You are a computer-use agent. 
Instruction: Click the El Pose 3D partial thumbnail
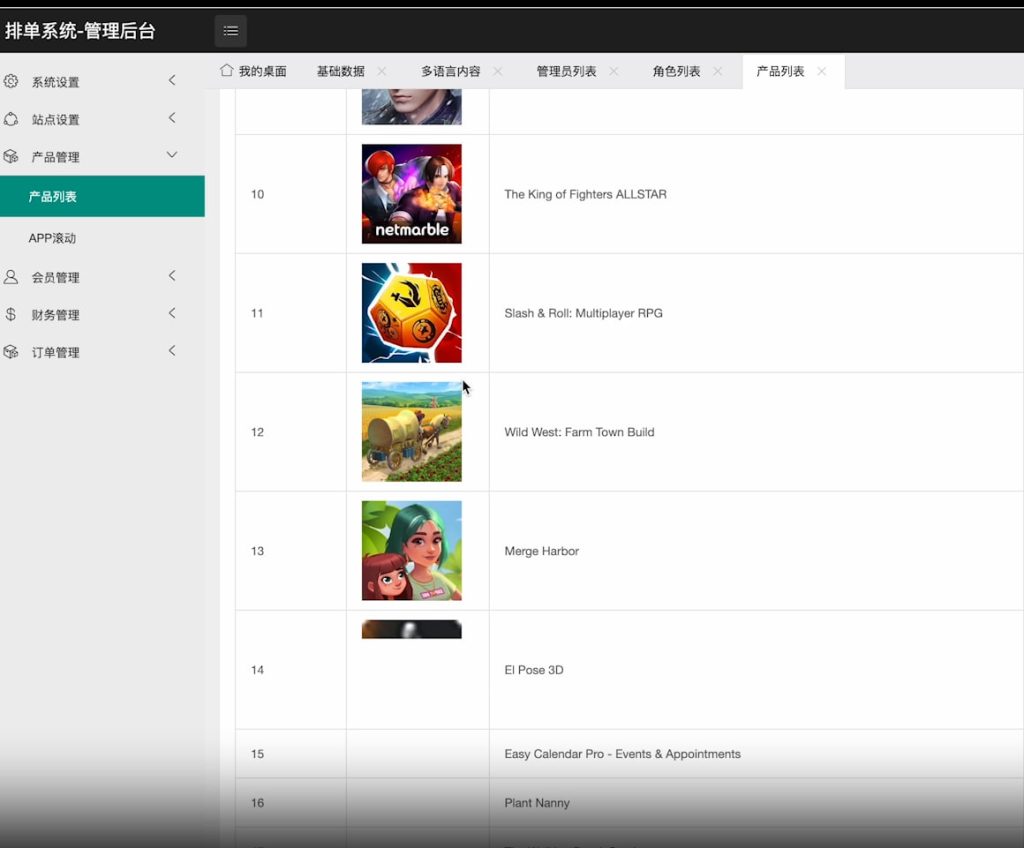pyautogui.click(x=411, y=629)
